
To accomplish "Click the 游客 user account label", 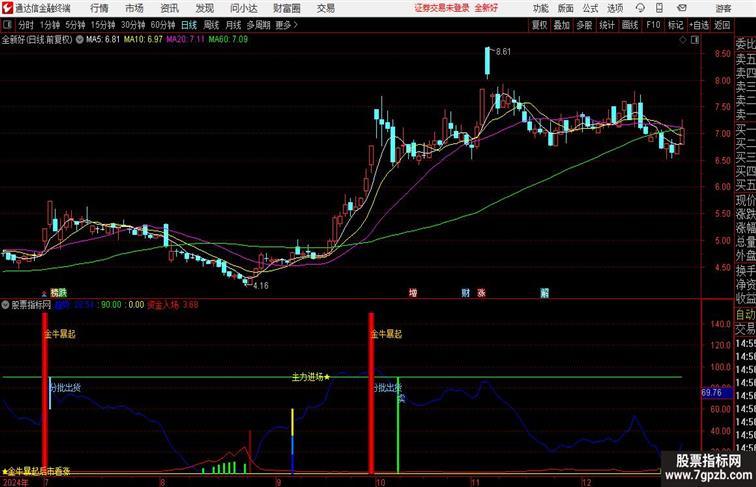I will point(723,8).
